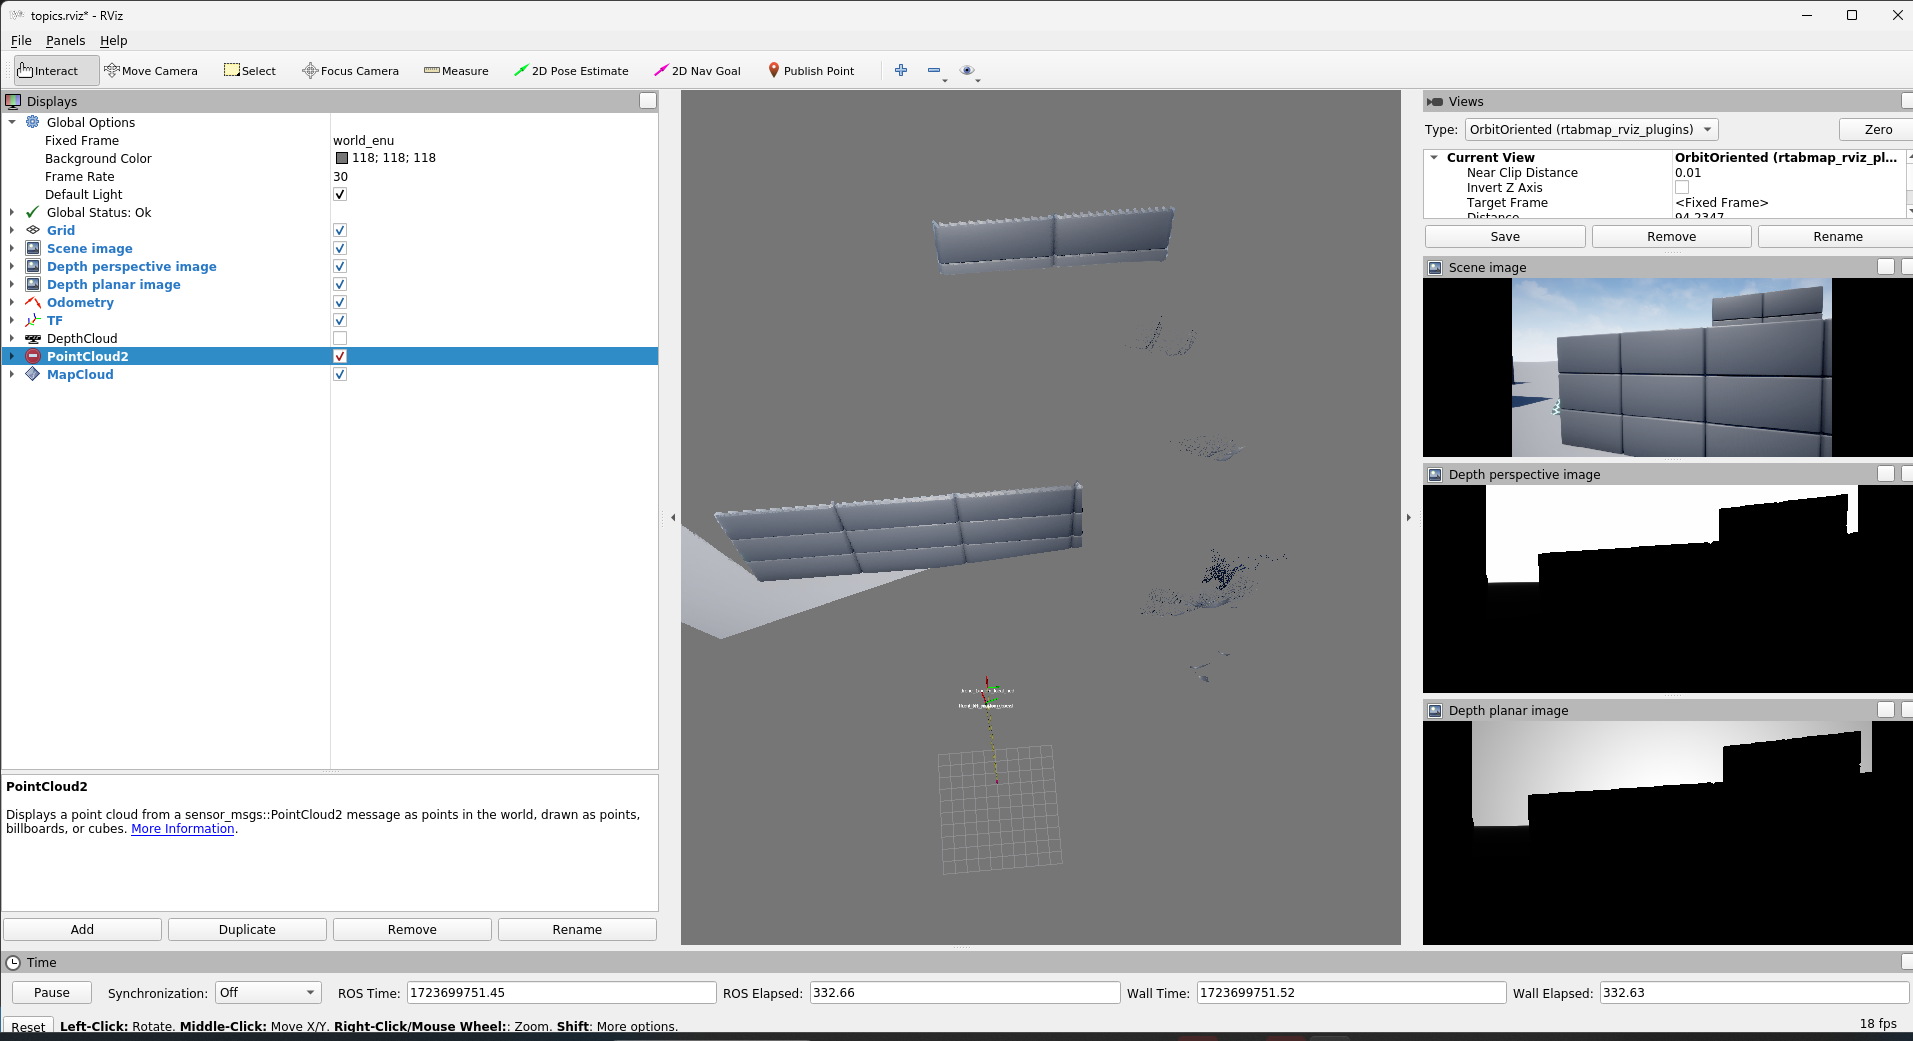Expand the PointCloud2 tree item

[12, 357]
